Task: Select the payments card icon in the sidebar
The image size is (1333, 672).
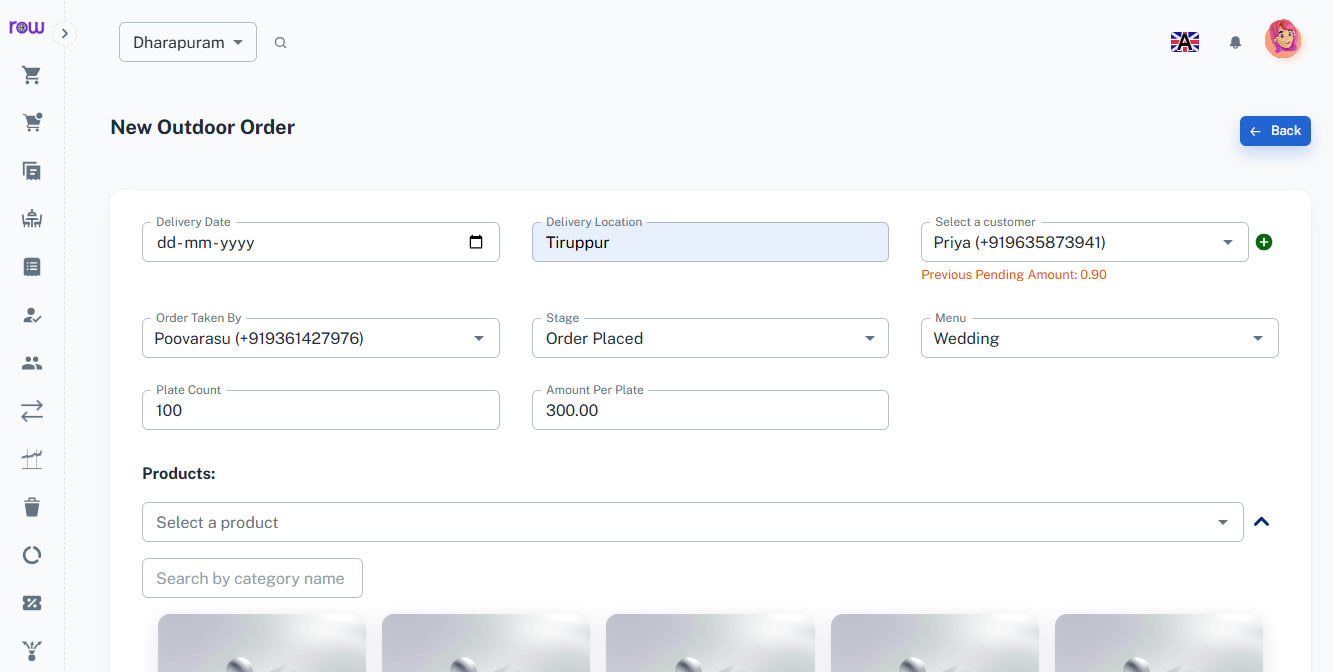Action: point(31,603)
